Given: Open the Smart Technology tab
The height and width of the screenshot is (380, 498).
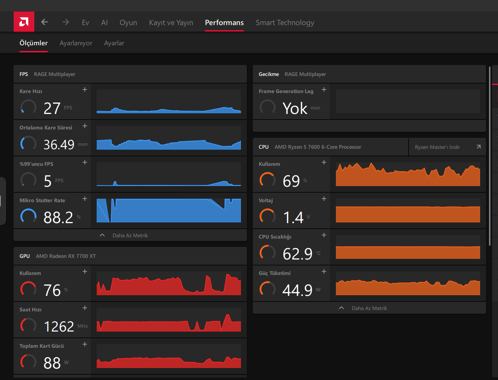Looking at the screenshot, I should point(285,23).
